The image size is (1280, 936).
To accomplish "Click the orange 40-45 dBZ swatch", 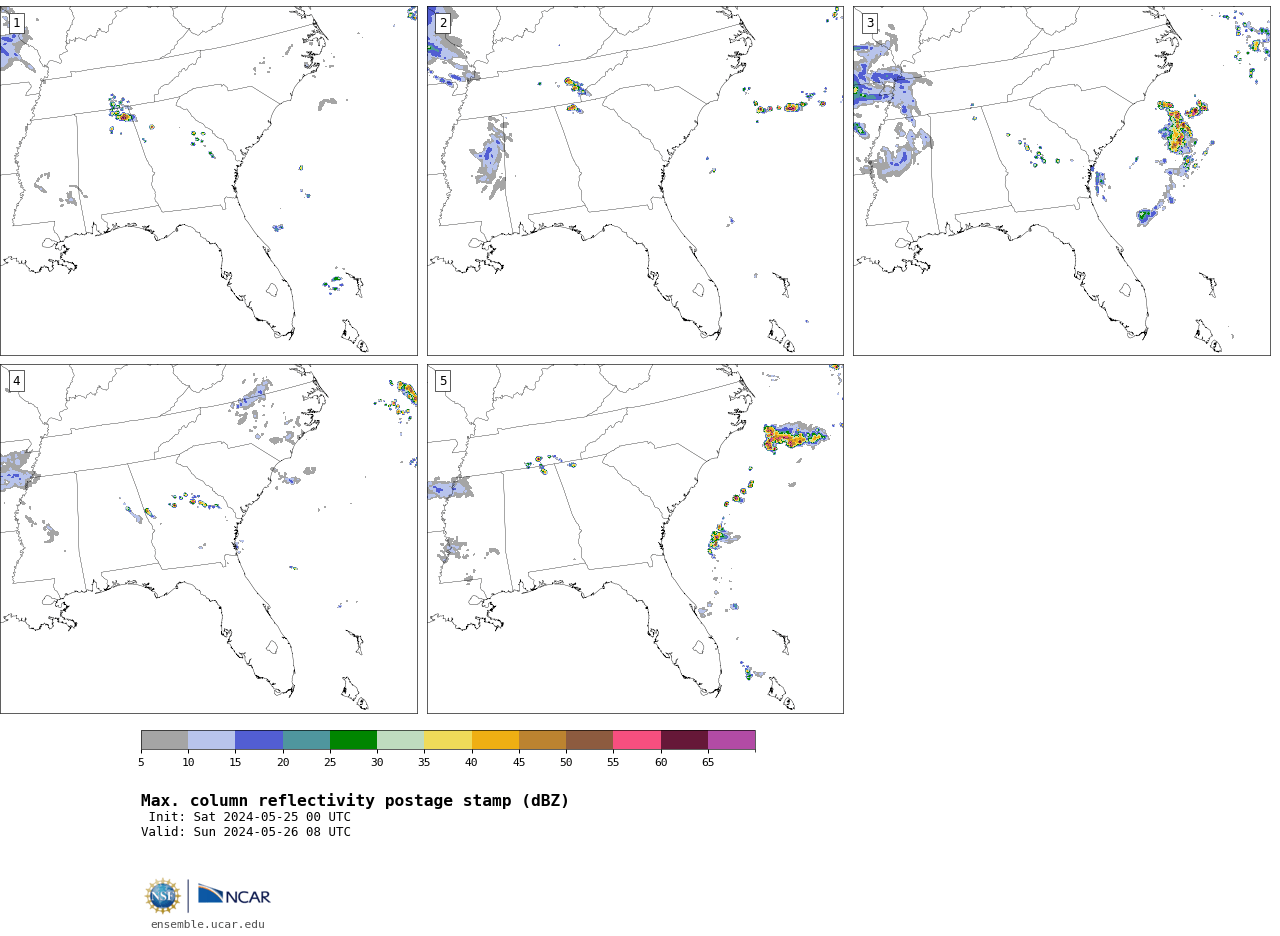I will point(495,740).
